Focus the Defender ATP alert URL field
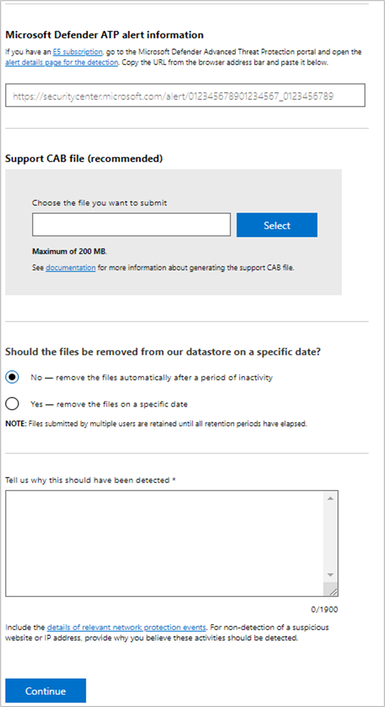This screenshot has width=385, height=707. pos(185,96)
